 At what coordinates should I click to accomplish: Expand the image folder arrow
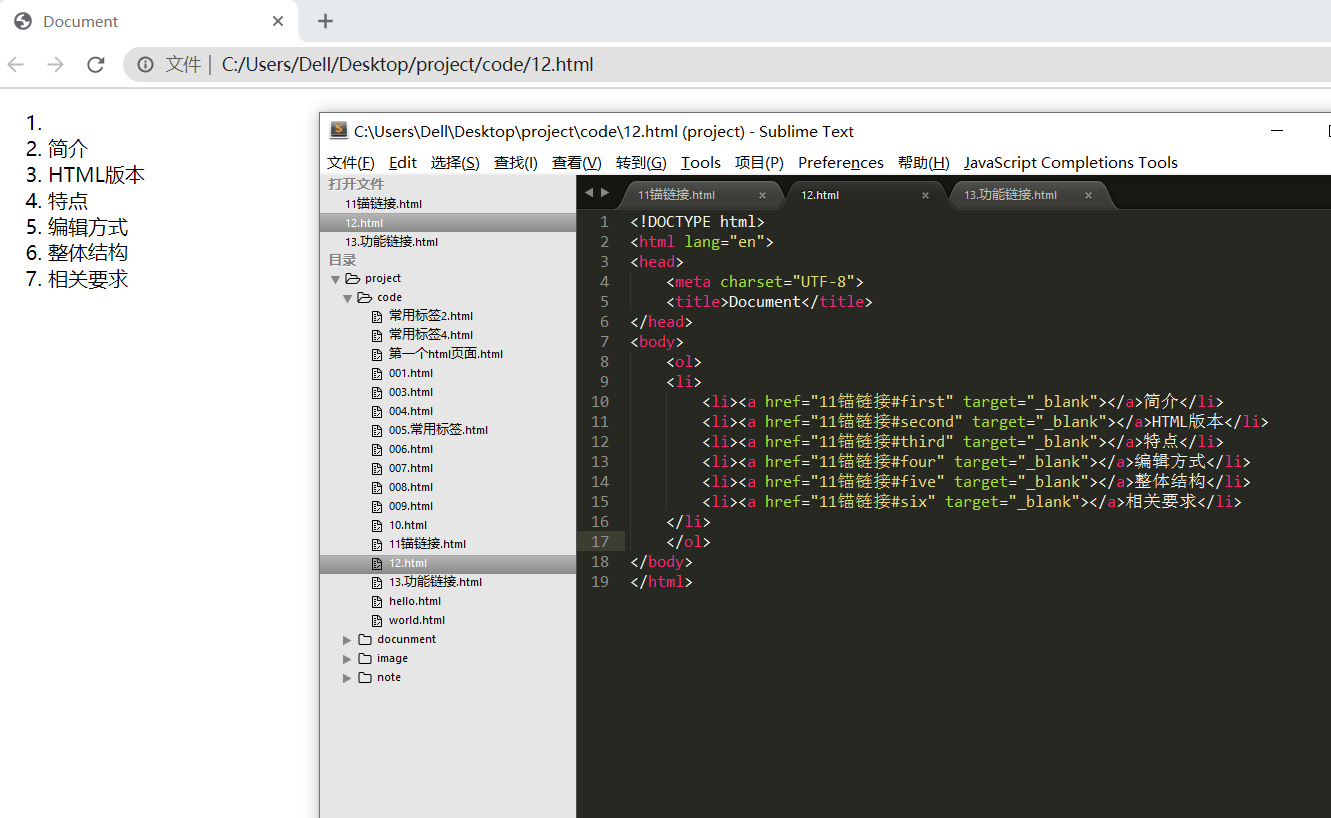pos(348,659)
